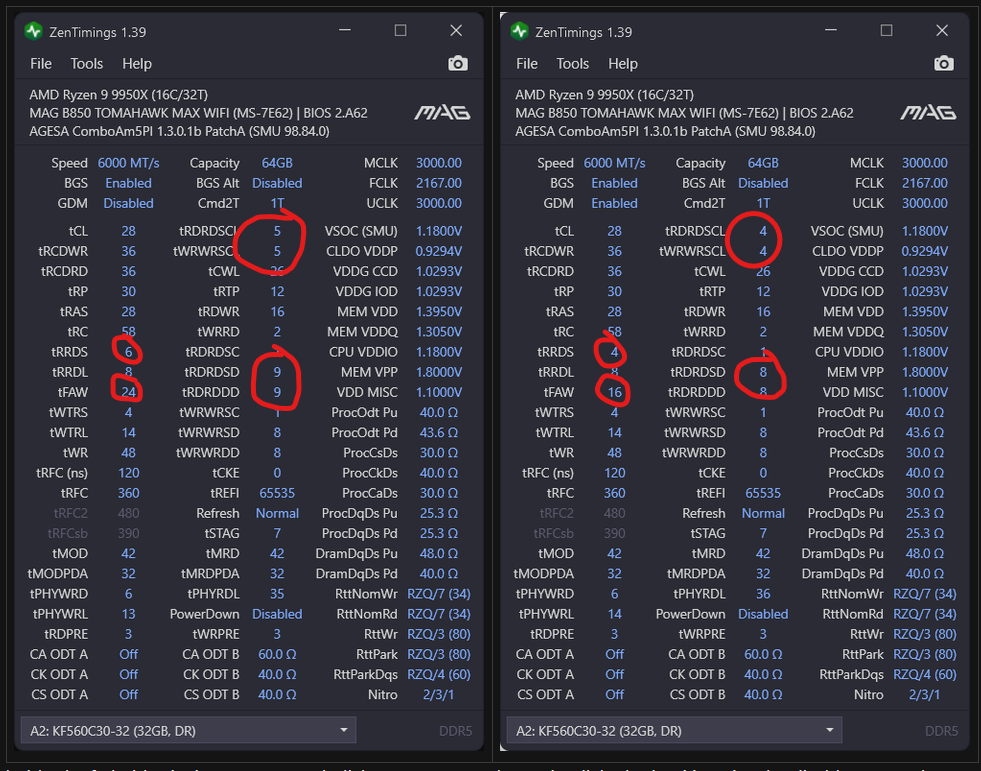Click tRDRDDD value 9 in left window
The image size is (981, 771).
coord(277,392)
